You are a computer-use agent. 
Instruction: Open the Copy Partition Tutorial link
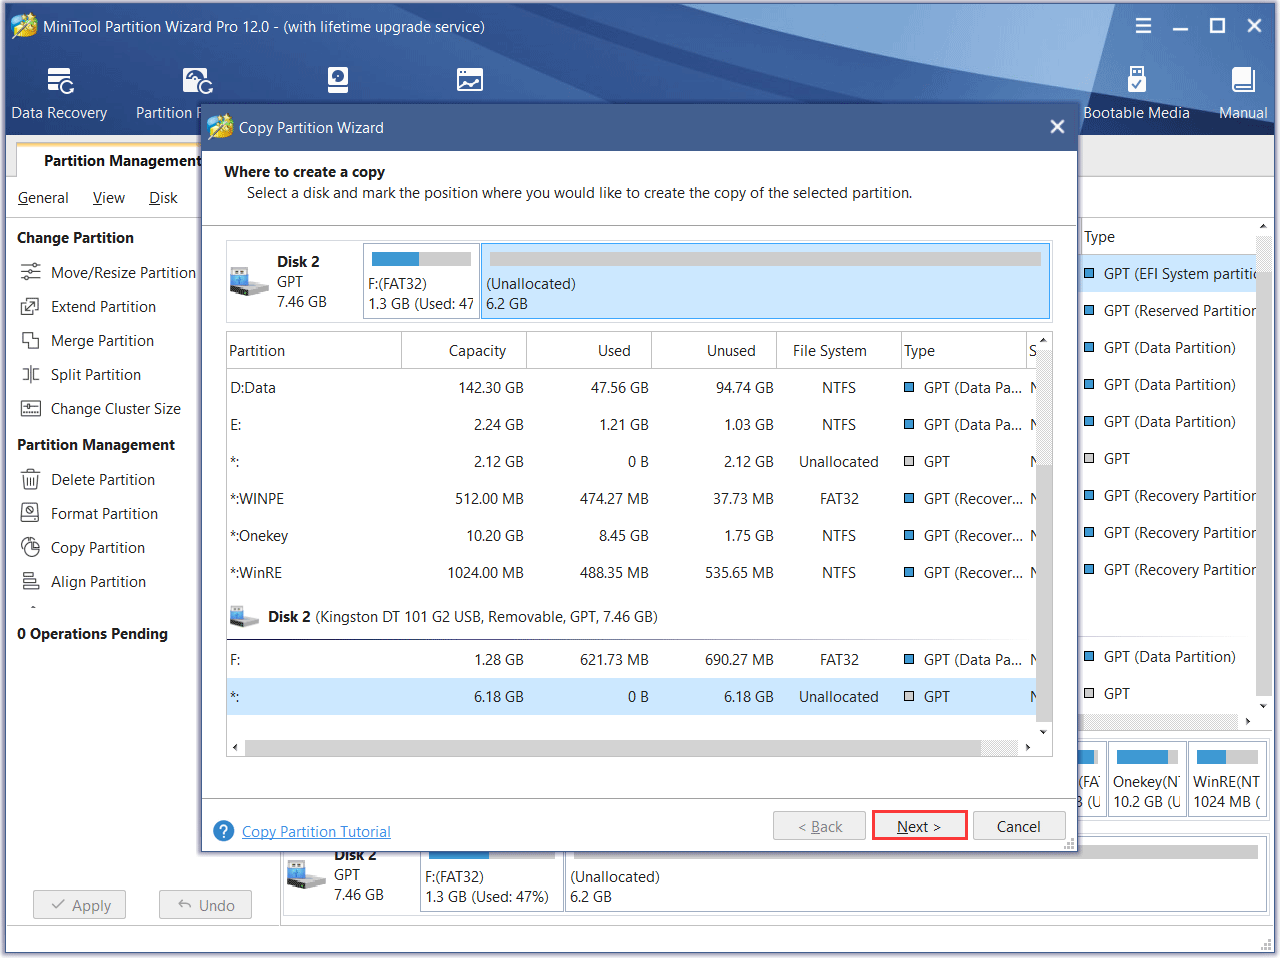316,832
